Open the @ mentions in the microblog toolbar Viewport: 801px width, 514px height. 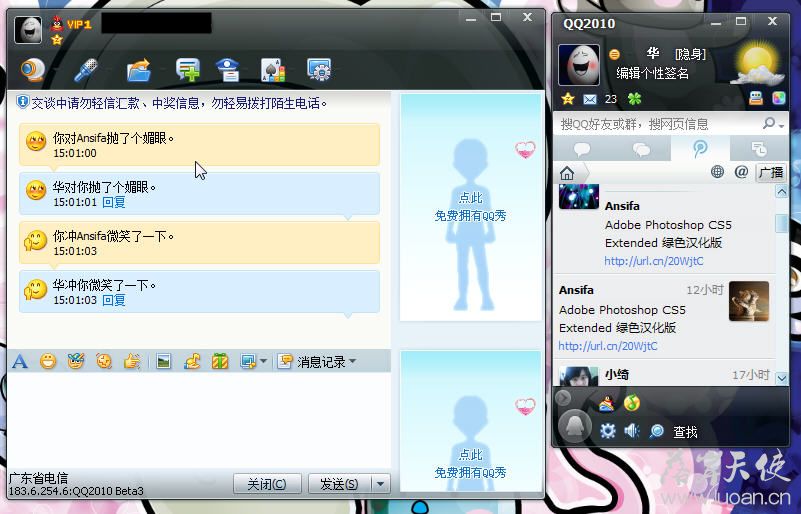(x=741, y=172)
